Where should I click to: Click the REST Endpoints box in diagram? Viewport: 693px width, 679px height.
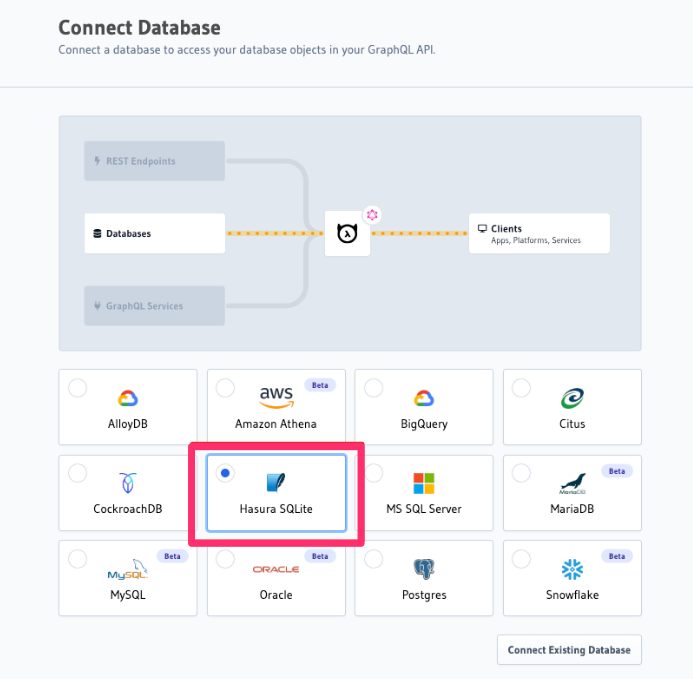point(155,161)
